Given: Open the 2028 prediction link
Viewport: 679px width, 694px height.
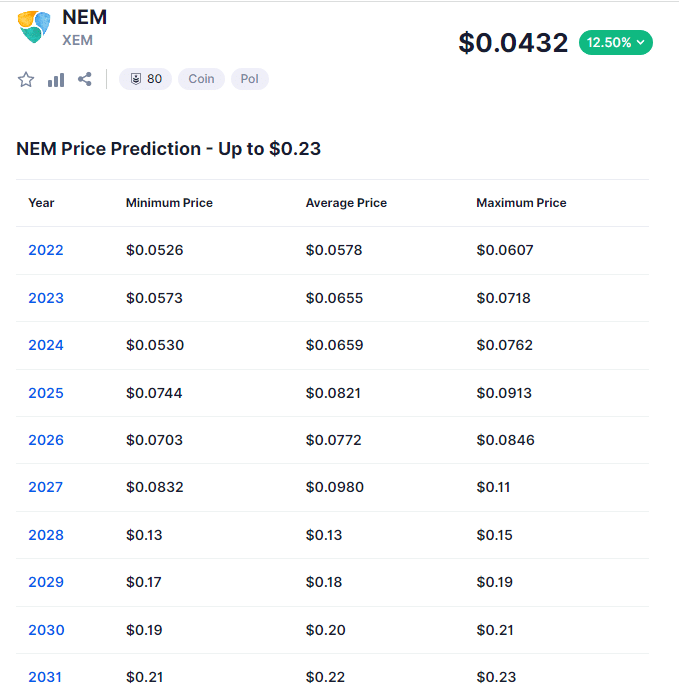Looking at the screenshot, I should (46, 535).
